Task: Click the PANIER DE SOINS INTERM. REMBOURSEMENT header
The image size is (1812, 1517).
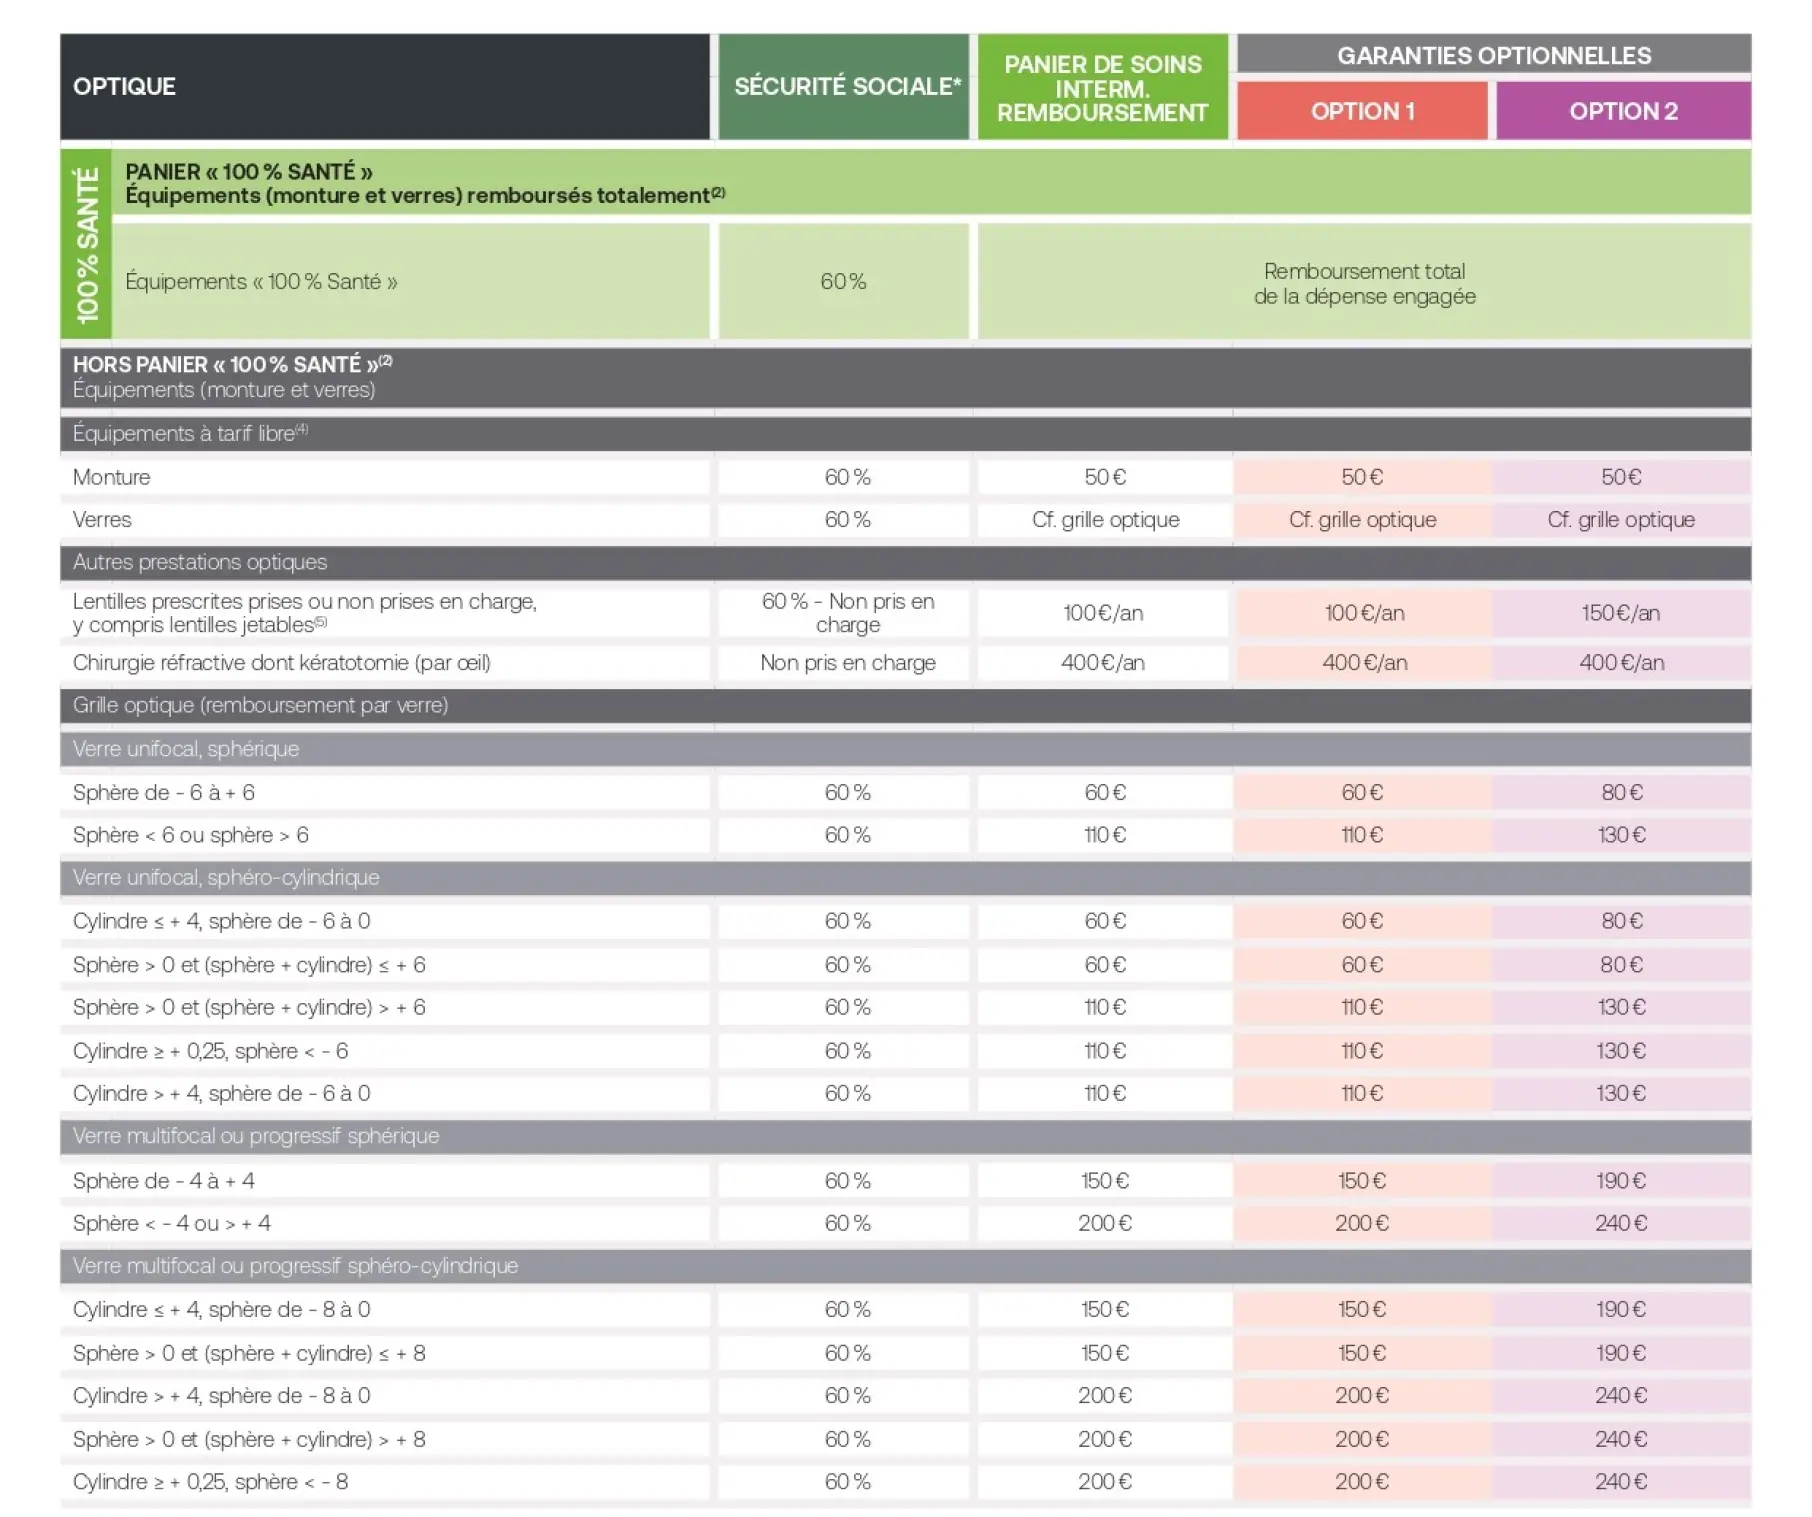Action: click(x=1102, y=88)
